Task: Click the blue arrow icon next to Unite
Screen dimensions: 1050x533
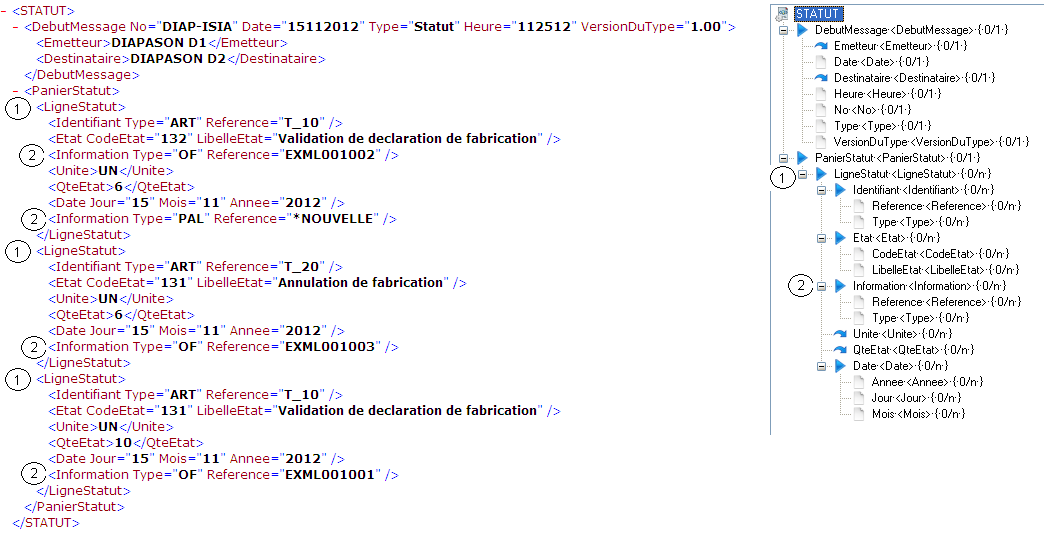Action: pos(841,334)
